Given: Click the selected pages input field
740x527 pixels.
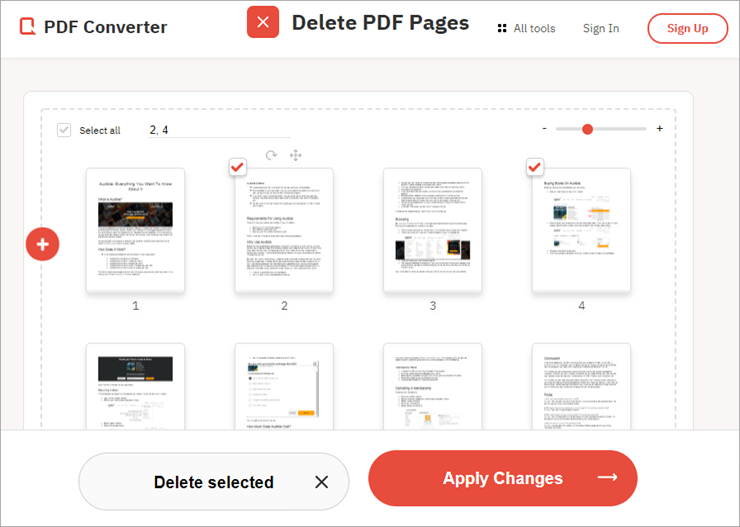Looking at the screenshot, I should [218, 130].
